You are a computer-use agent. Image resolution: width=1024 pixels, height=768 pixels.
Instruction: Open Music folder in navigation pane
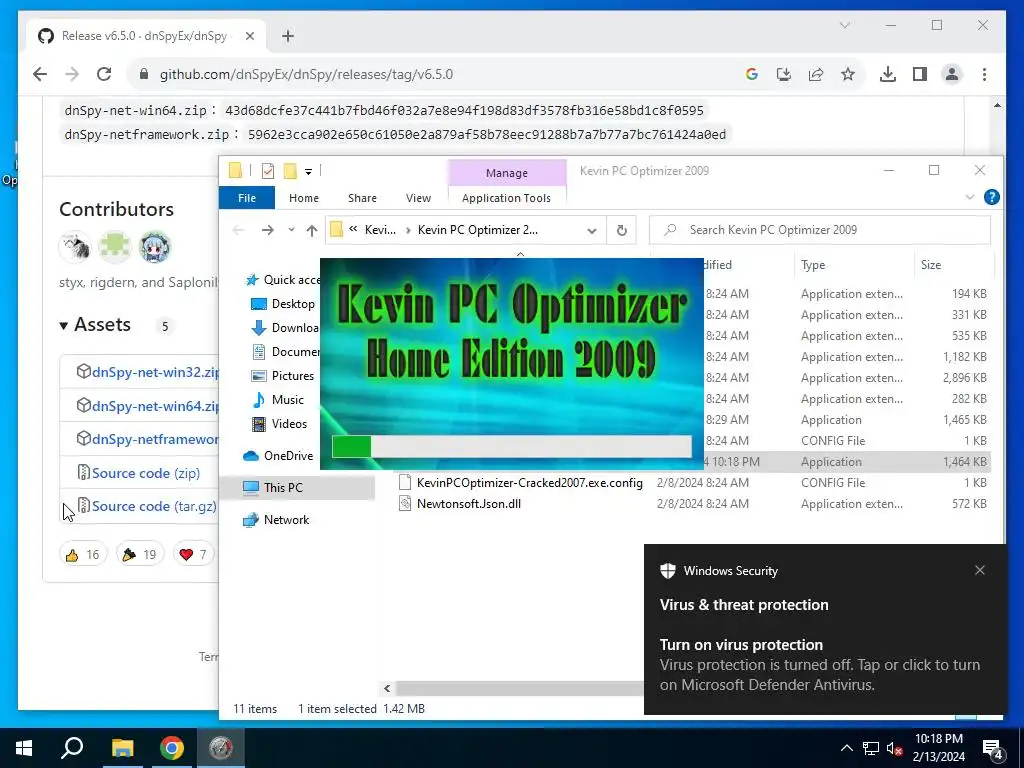287,400
